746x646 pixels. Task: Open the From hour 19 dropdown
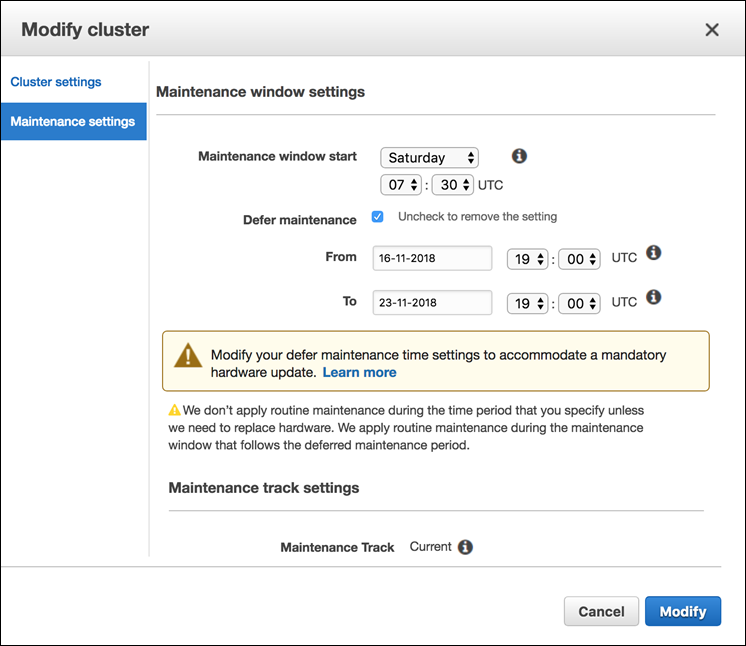click(527, 258)
